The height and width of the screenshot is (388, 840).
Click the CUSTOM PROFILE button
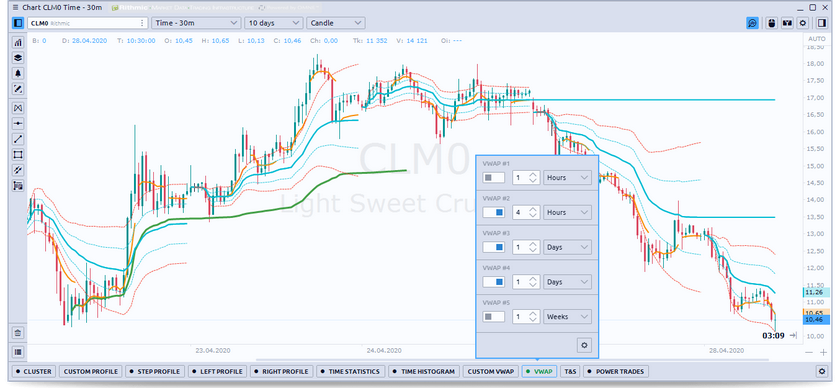[91, 371]
